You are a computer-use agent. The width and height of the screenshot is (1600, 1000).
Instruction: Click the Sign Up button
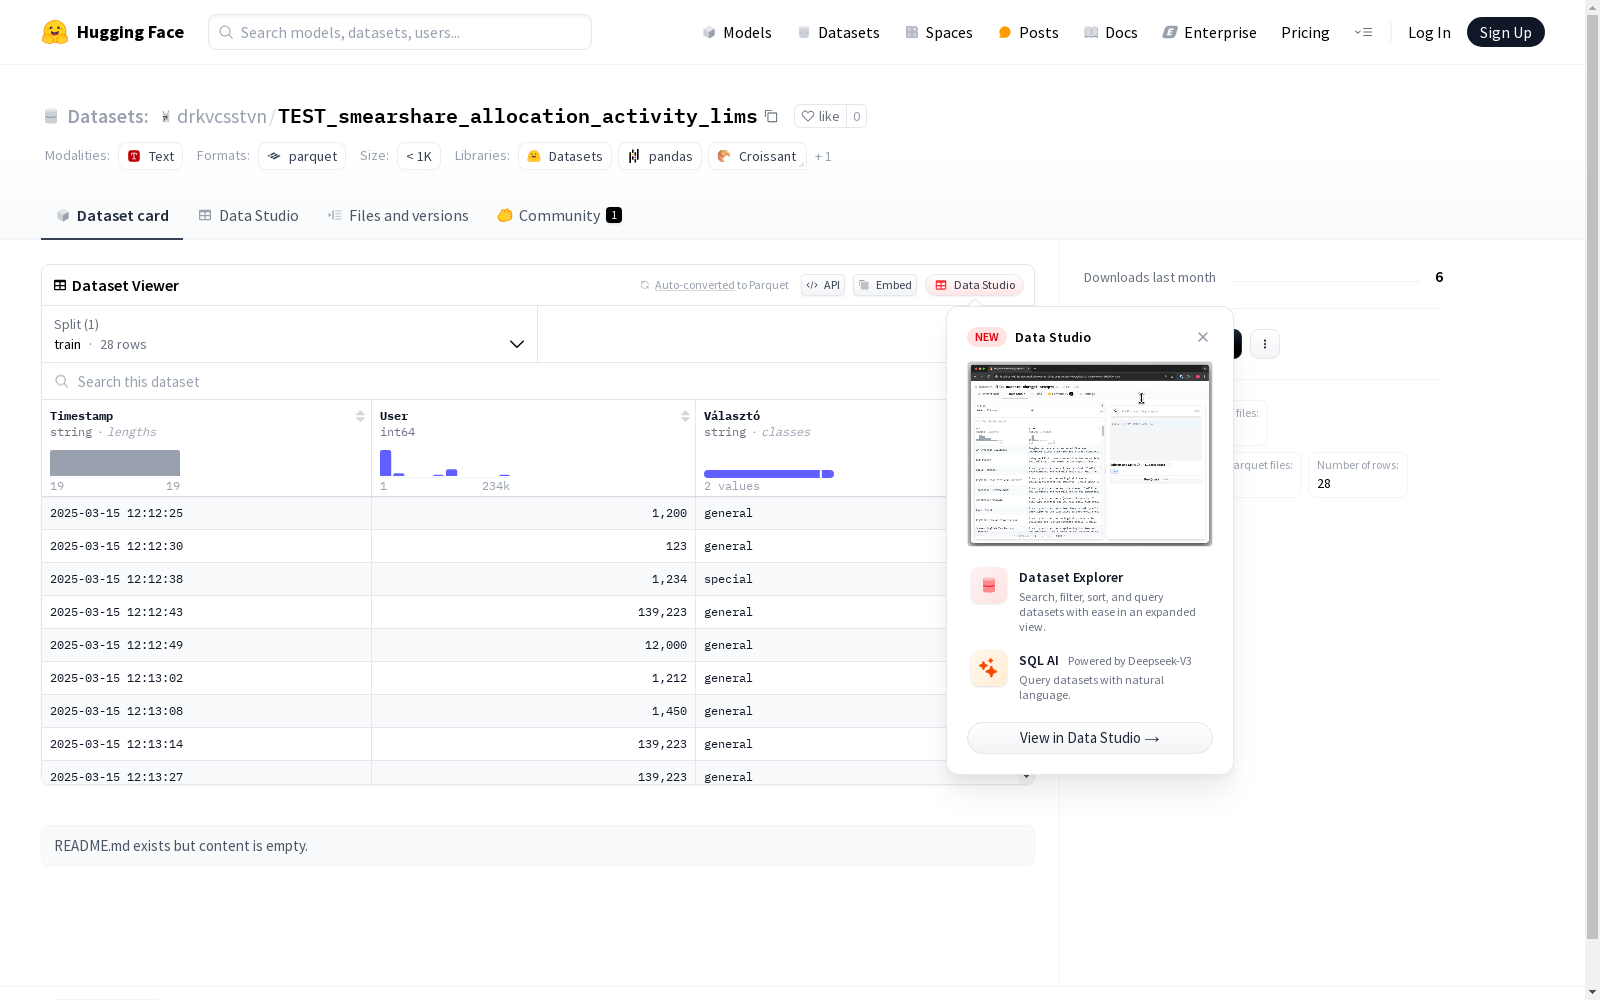1505,32
